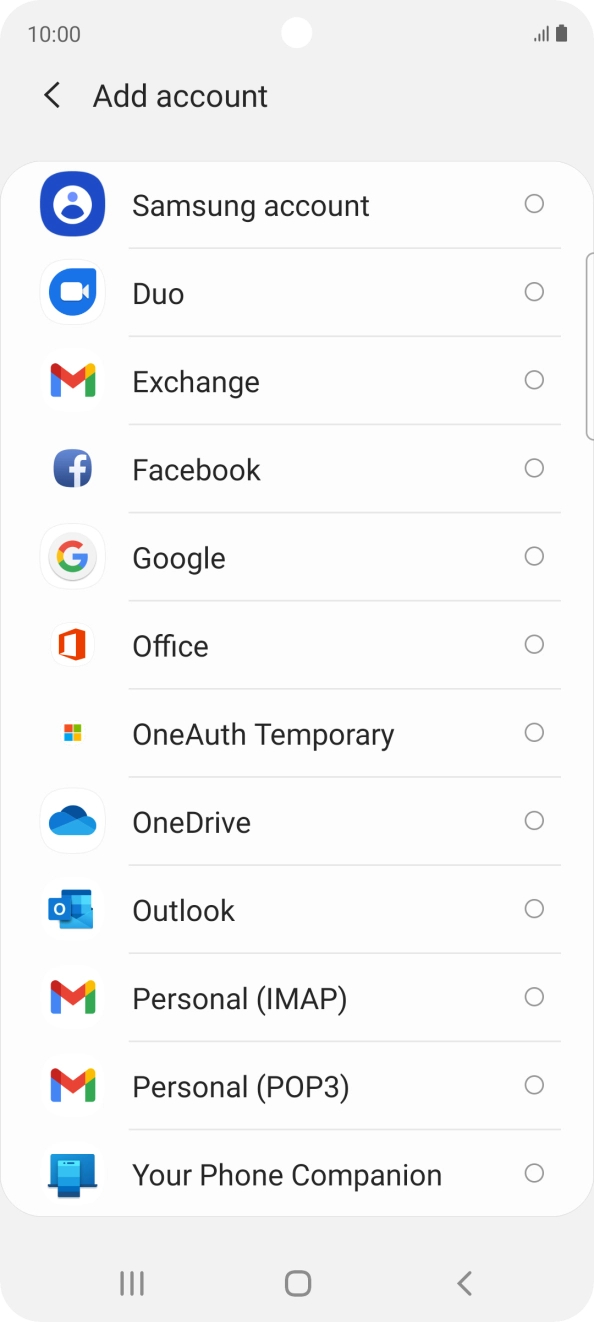Tap the Your Phone Companion icon
Viewport: 594px width, 1322px height.
pos(72,1174)
